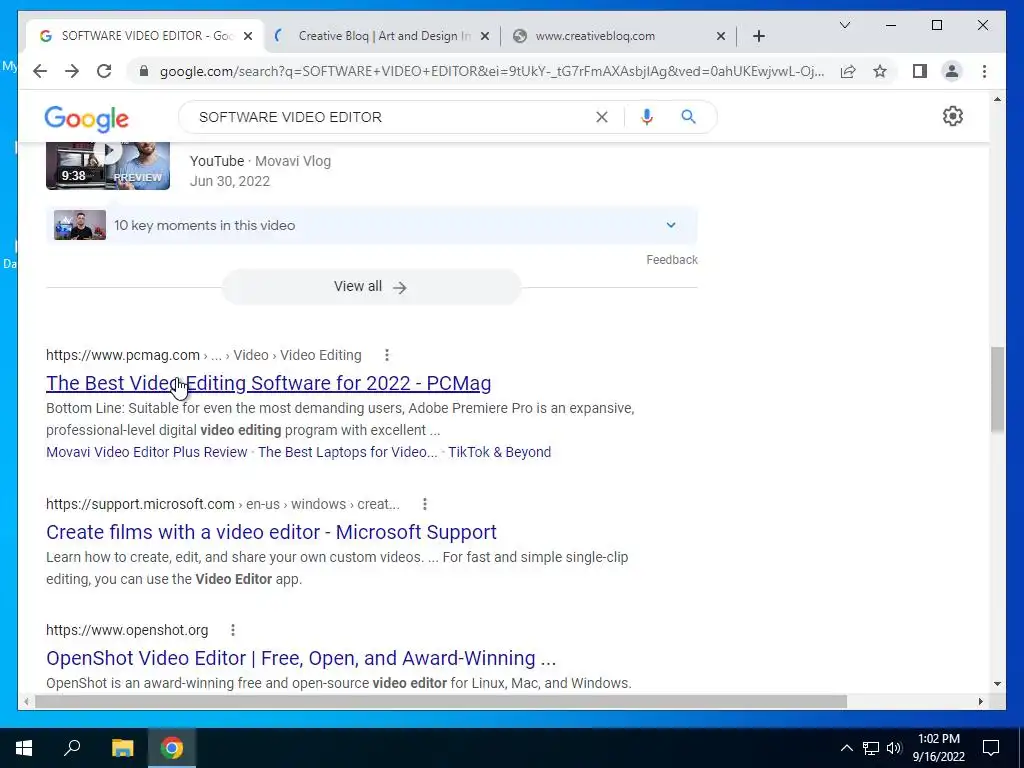
Task: Show hidden system tray icons
Action: (846, 748)
